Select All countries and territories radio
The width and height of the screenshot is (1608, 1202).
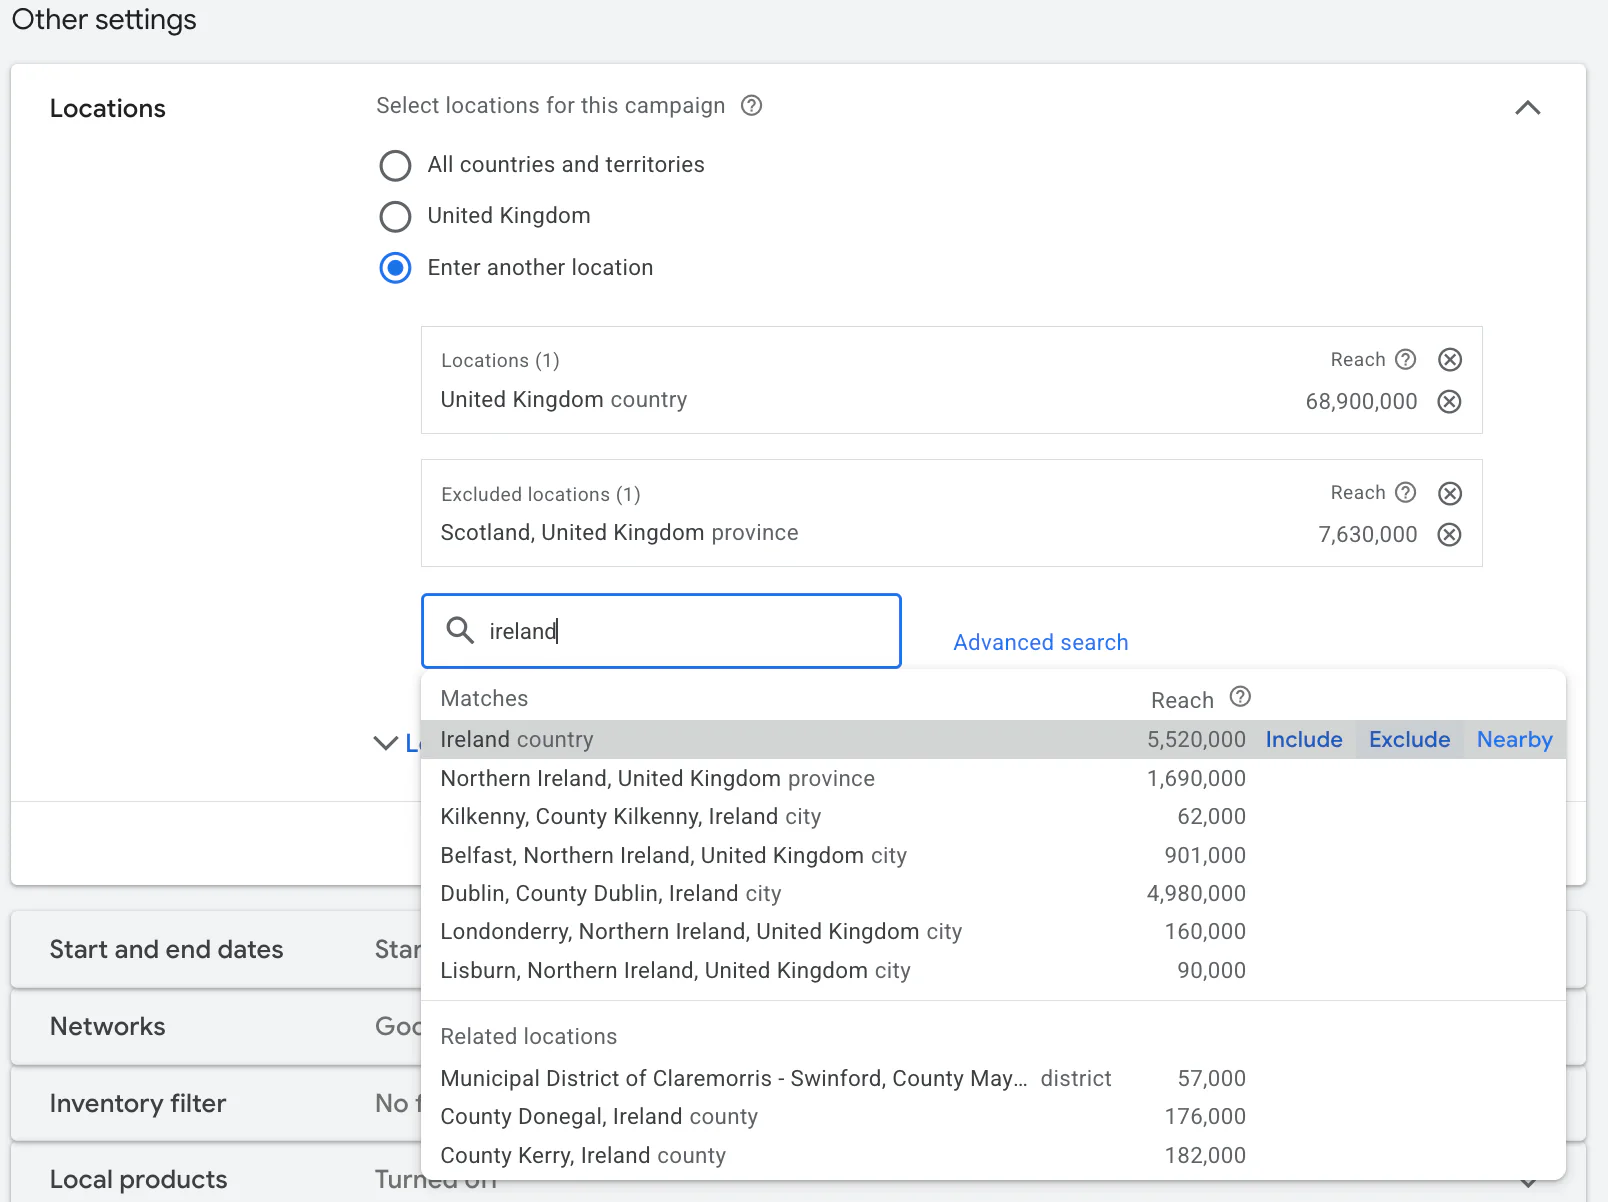pos(395,165)
